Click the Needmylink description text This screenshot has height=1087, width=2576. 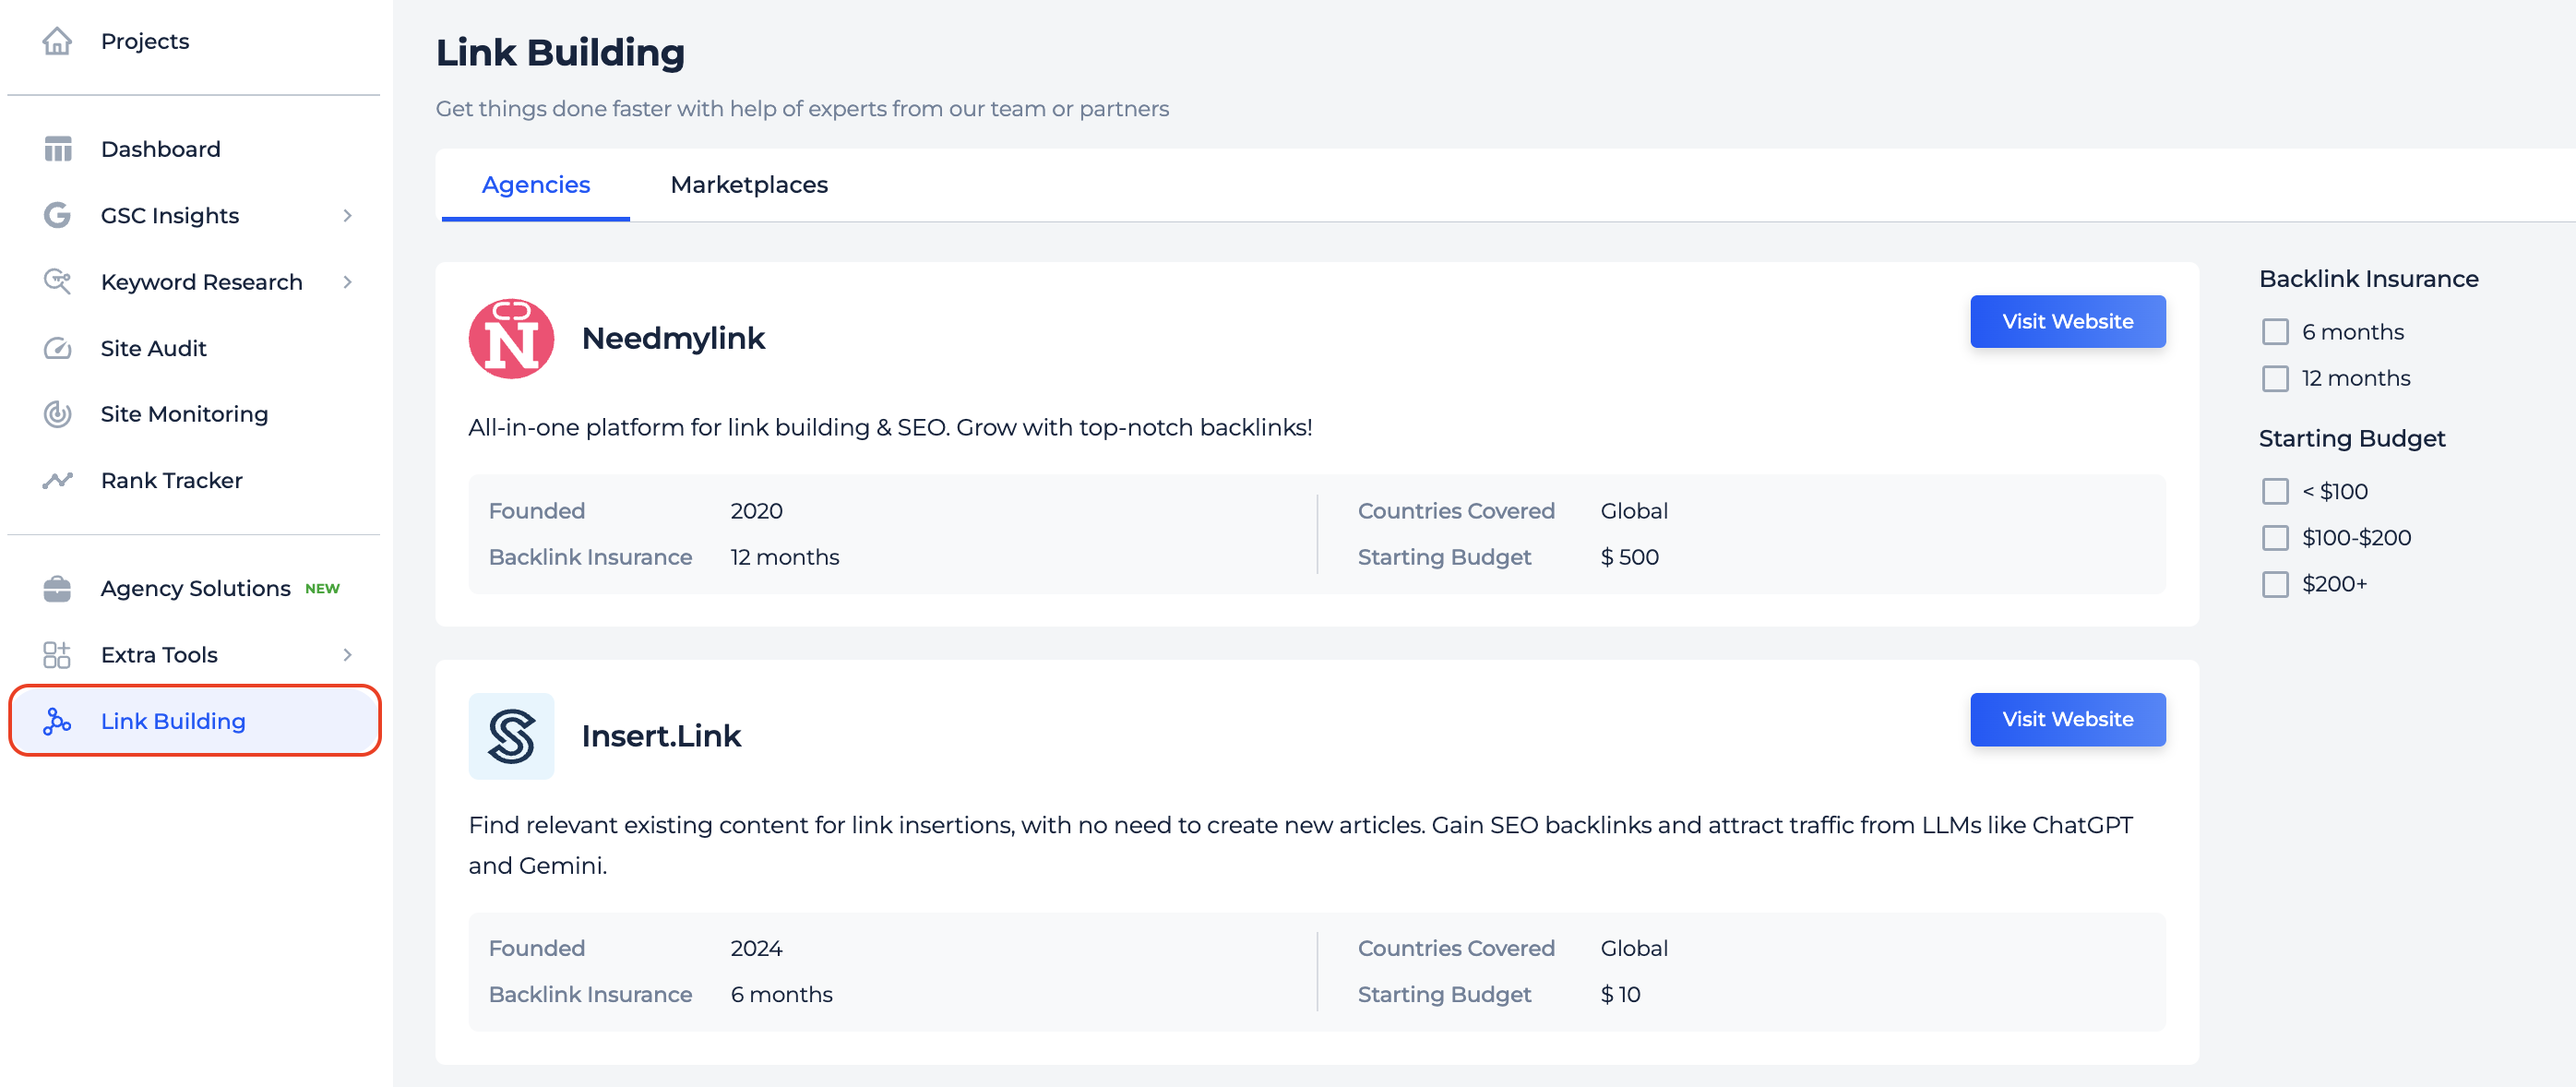[890, 427]
